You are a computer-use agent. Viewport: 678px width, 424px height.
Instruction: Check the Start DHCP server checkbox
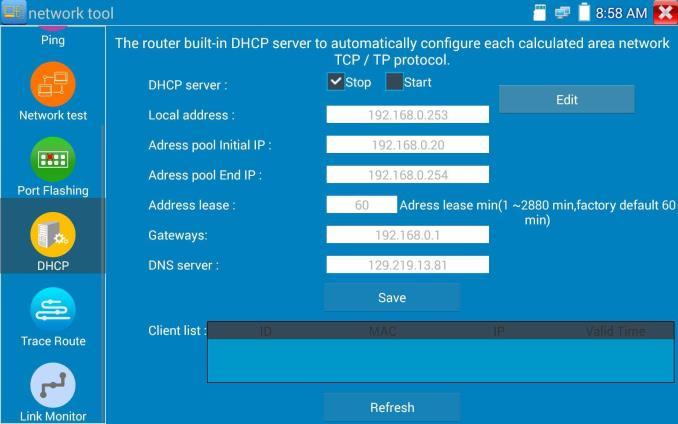point(394,81)
